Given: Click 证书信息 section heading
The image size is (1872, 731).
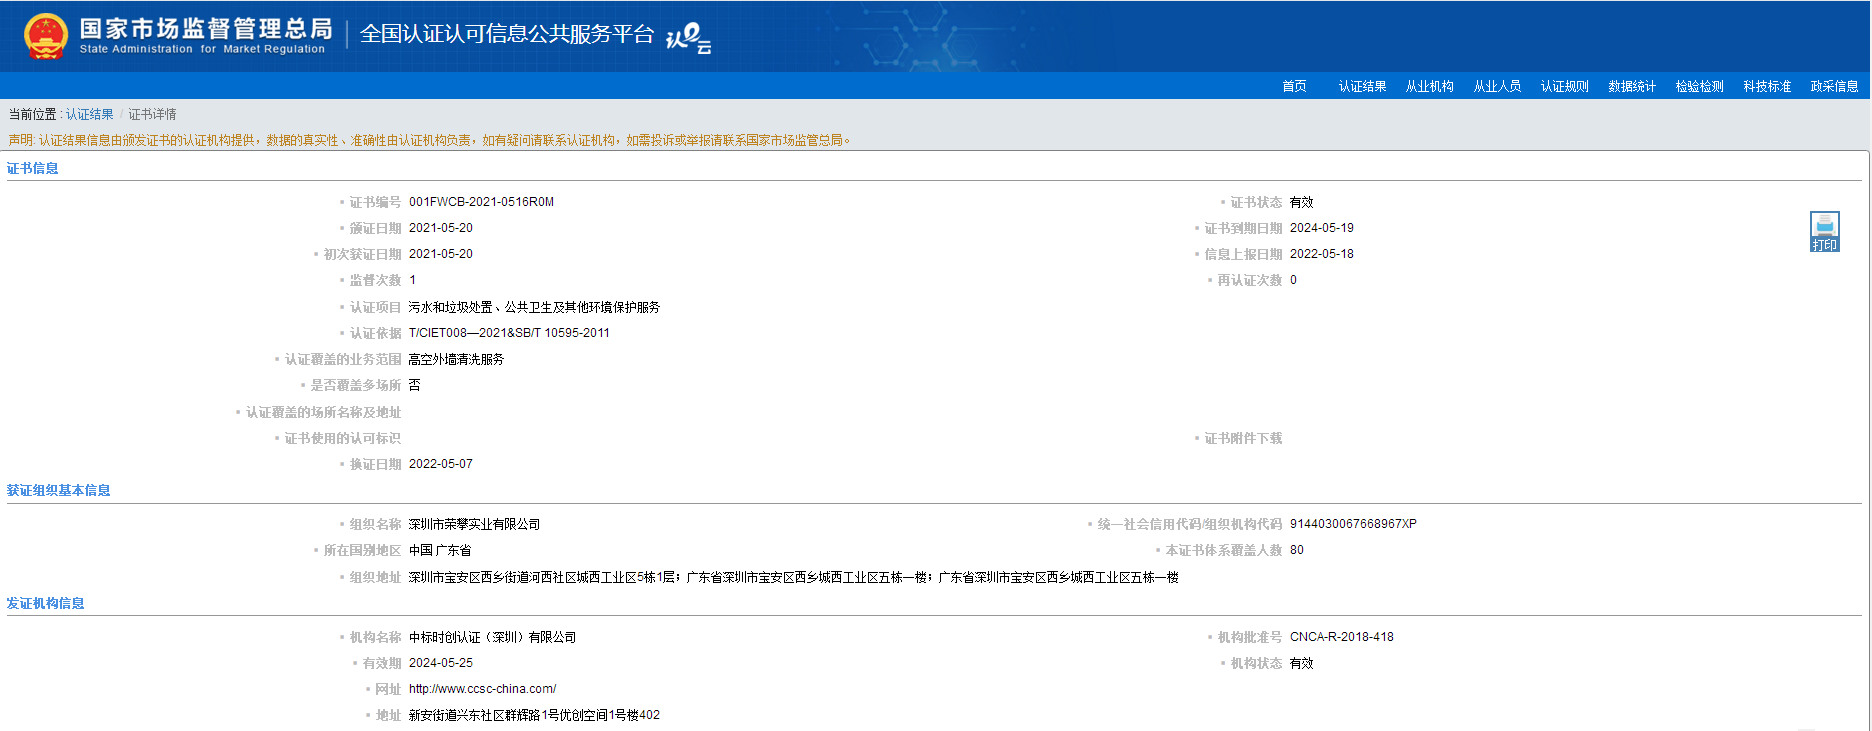Looking at the screenshot, I should [x=33, y=168].
